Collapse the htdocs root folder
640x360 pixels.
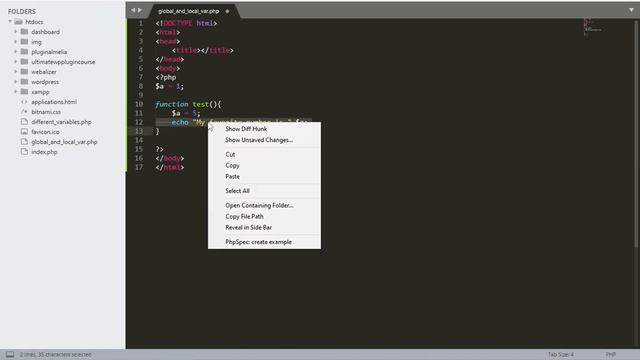(x=10, y=22)
